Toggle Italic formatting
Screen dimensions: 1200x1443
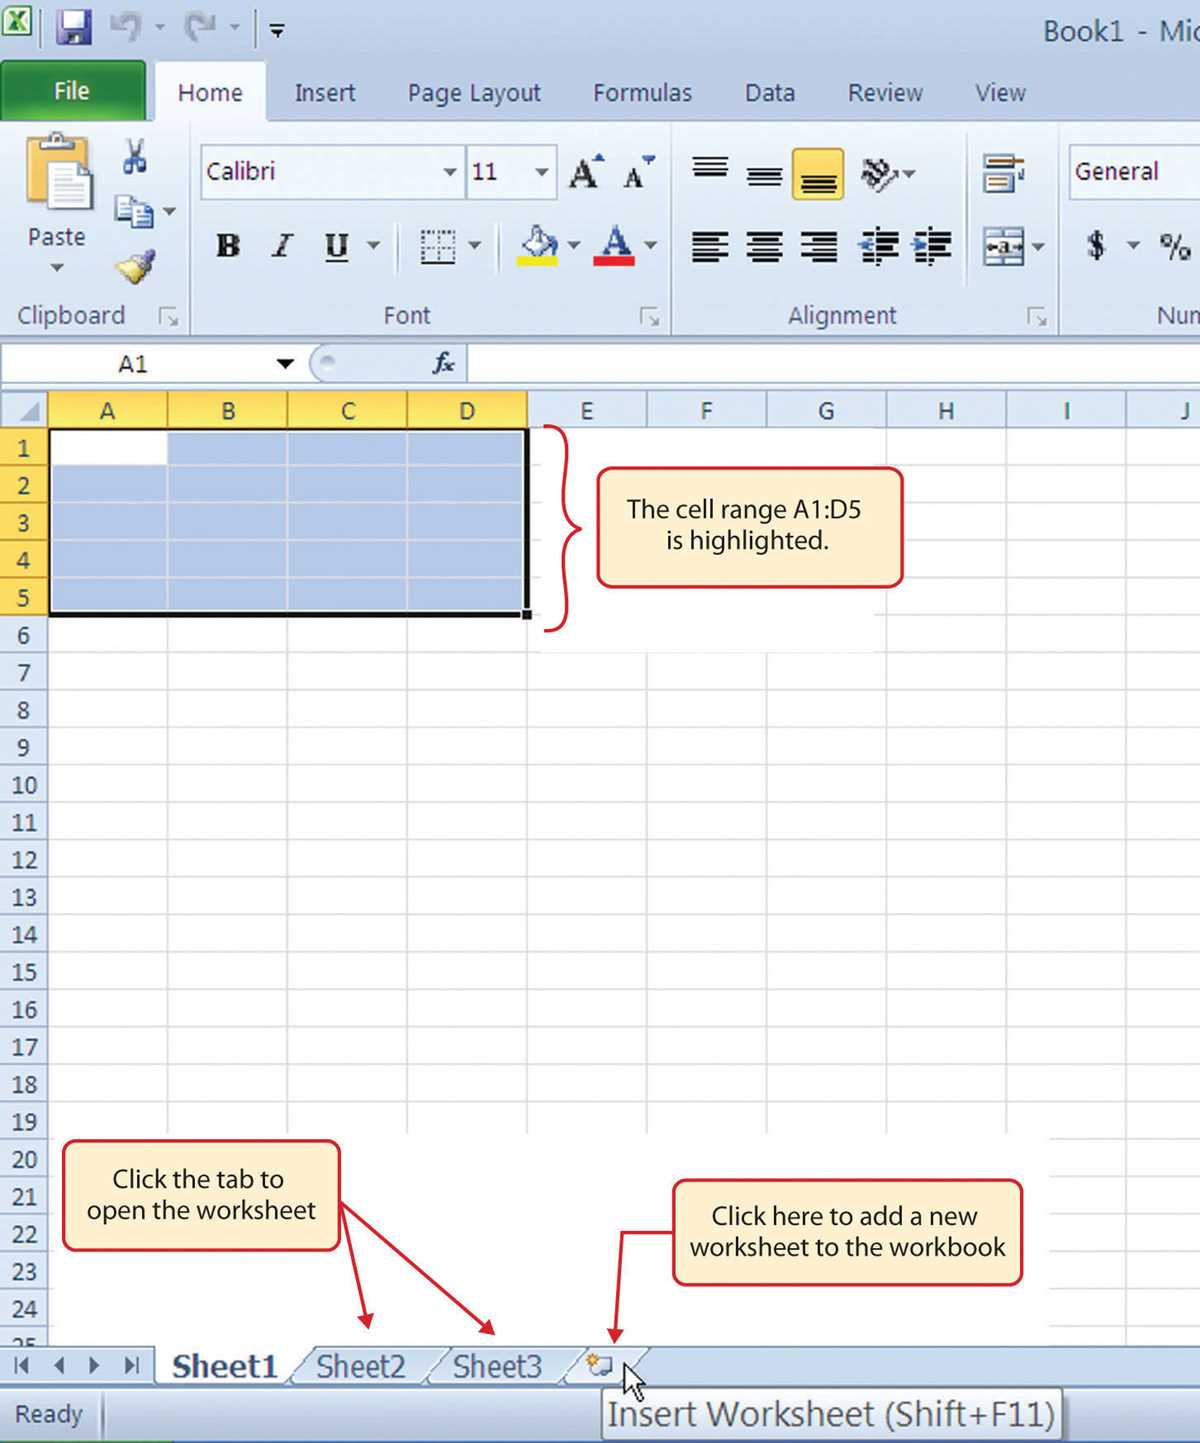[x=283, y=246]
